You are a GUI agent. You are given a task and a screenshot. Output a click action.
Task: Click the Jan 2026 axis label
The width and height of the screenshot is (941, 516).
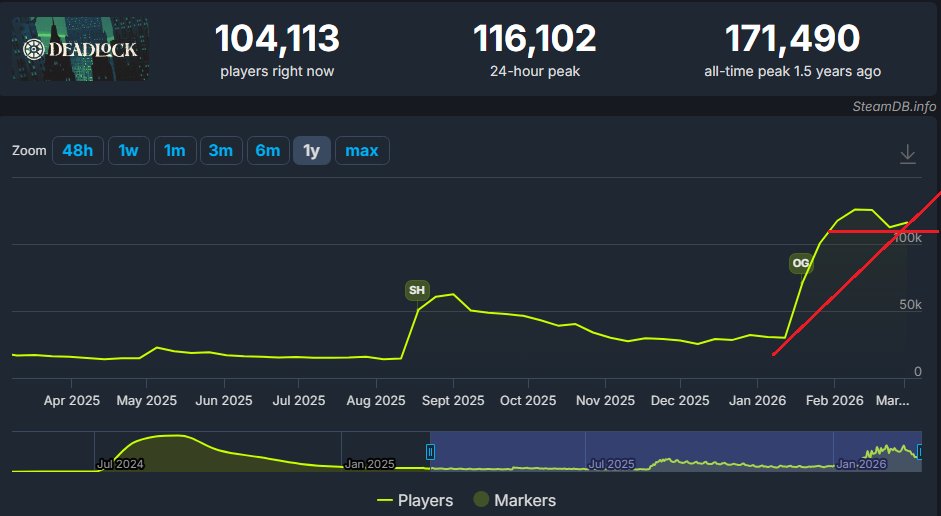click(x=757, y=400)
